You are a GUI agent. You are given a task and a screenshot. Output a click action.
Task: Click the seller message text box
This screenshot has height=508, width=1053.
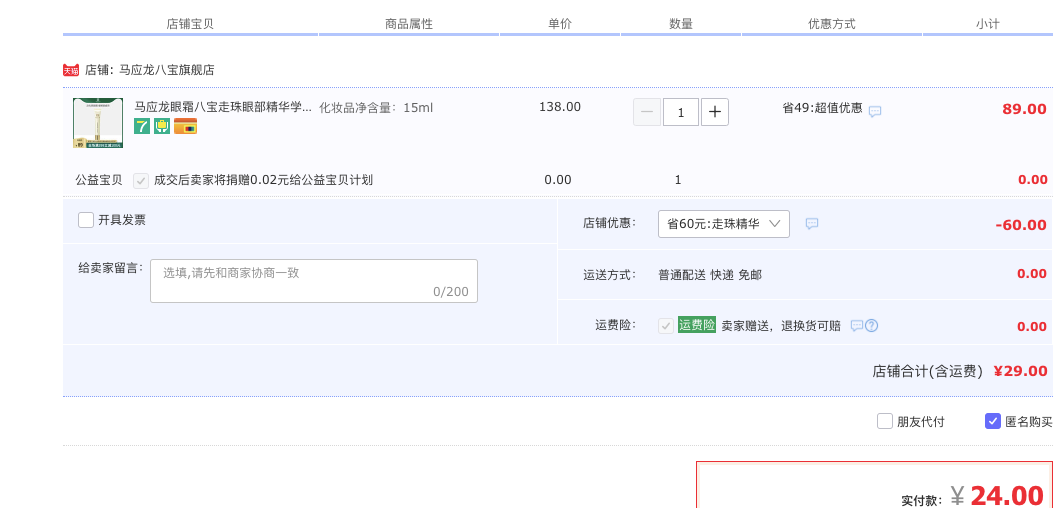(x=314, y=281)
